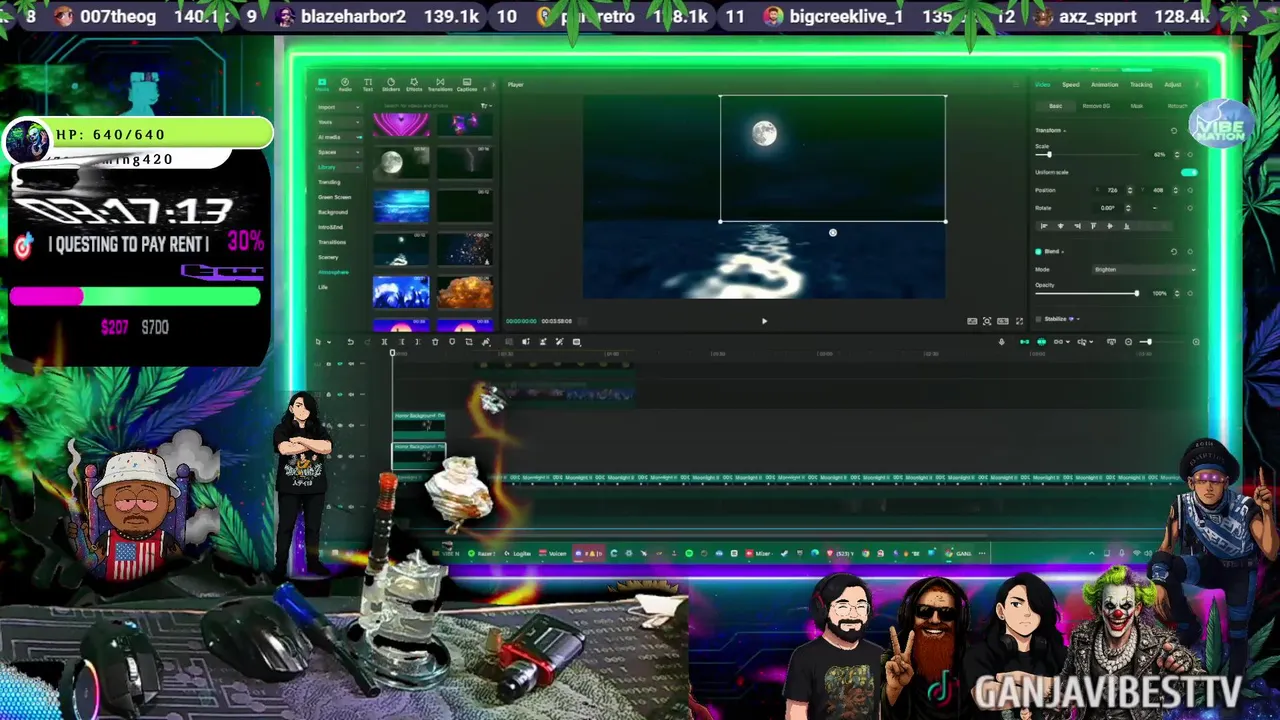The image size is (1280, 720).
Task: Select the Intro&End category
Action: [x=331, y=227]
